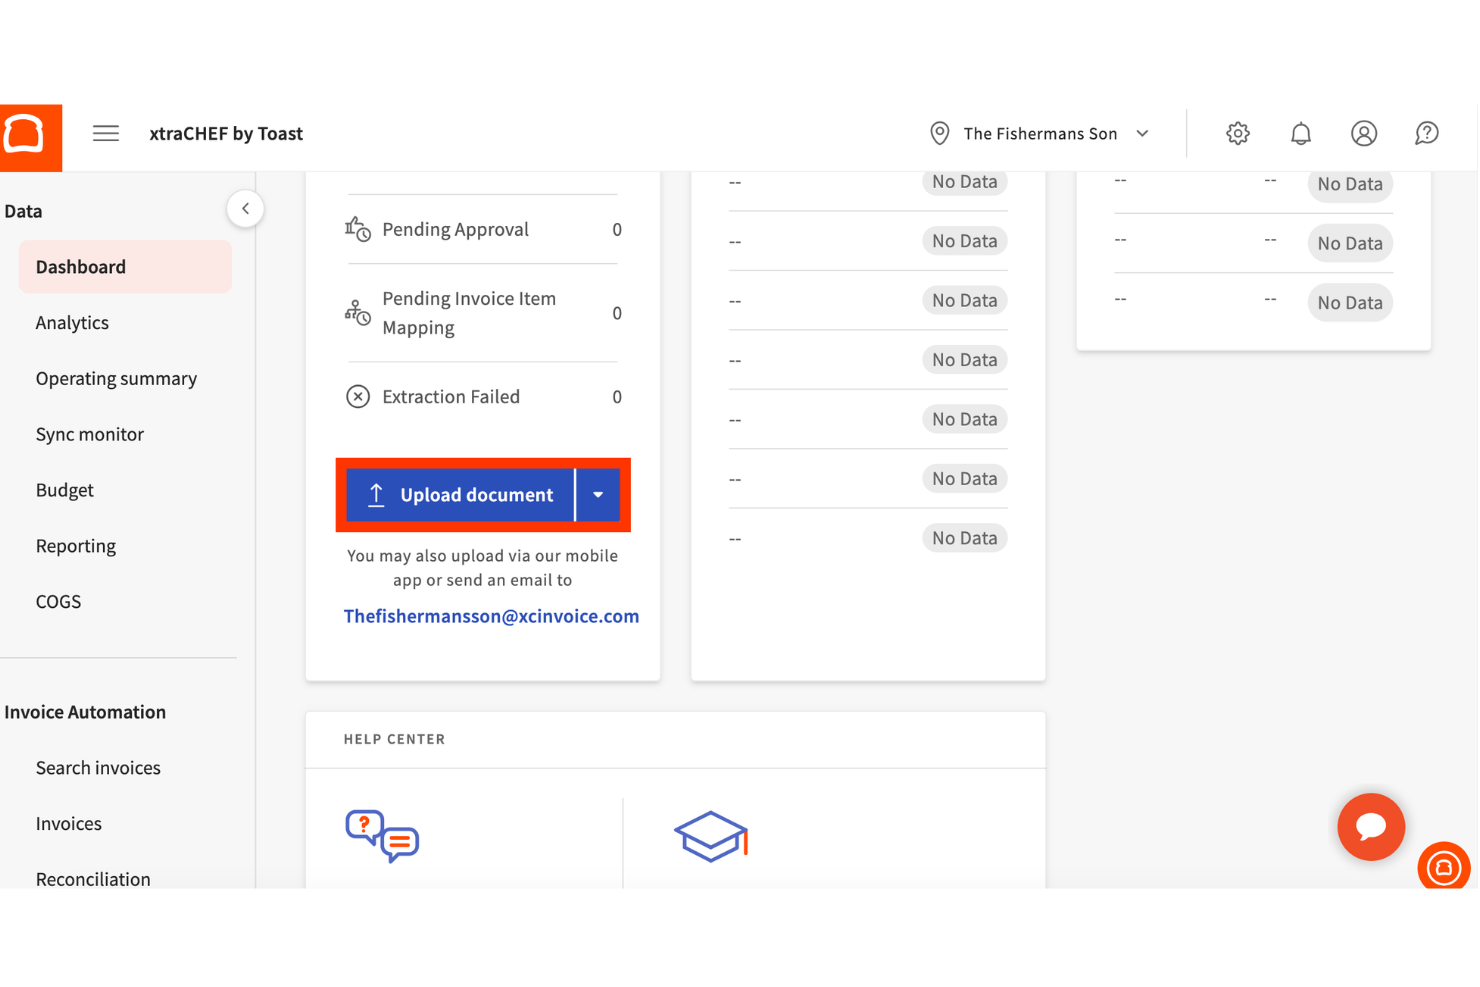Open COGS page
The height and width of the screenshot is (987, 1480).
pos(58,602)
